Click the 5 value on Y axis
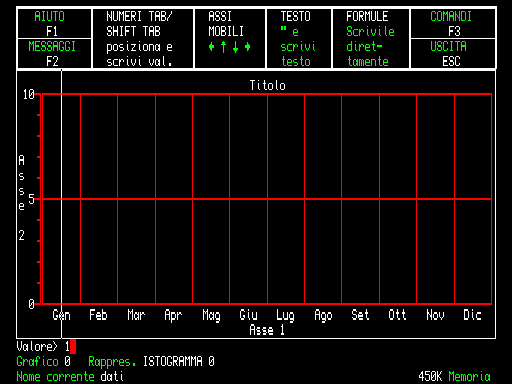This screenshot has width=512, height=384. click(31, 199)
